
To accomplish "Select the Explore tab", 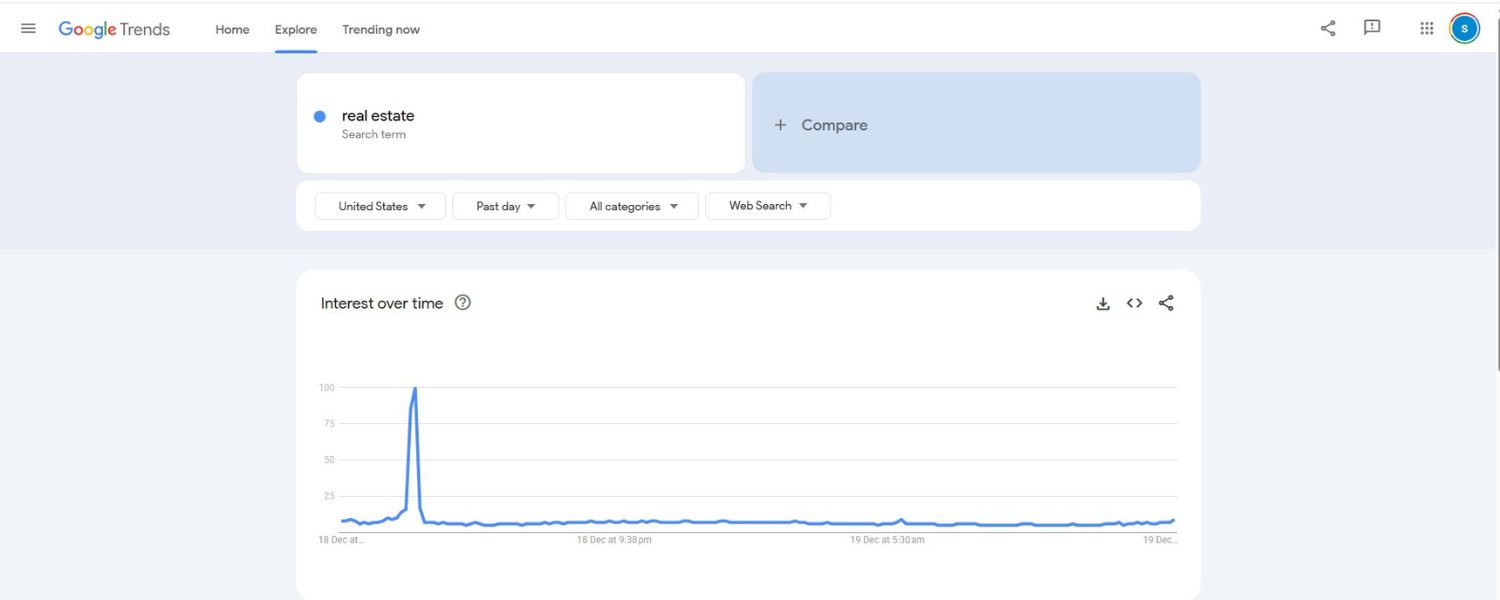I will (296, 30).
